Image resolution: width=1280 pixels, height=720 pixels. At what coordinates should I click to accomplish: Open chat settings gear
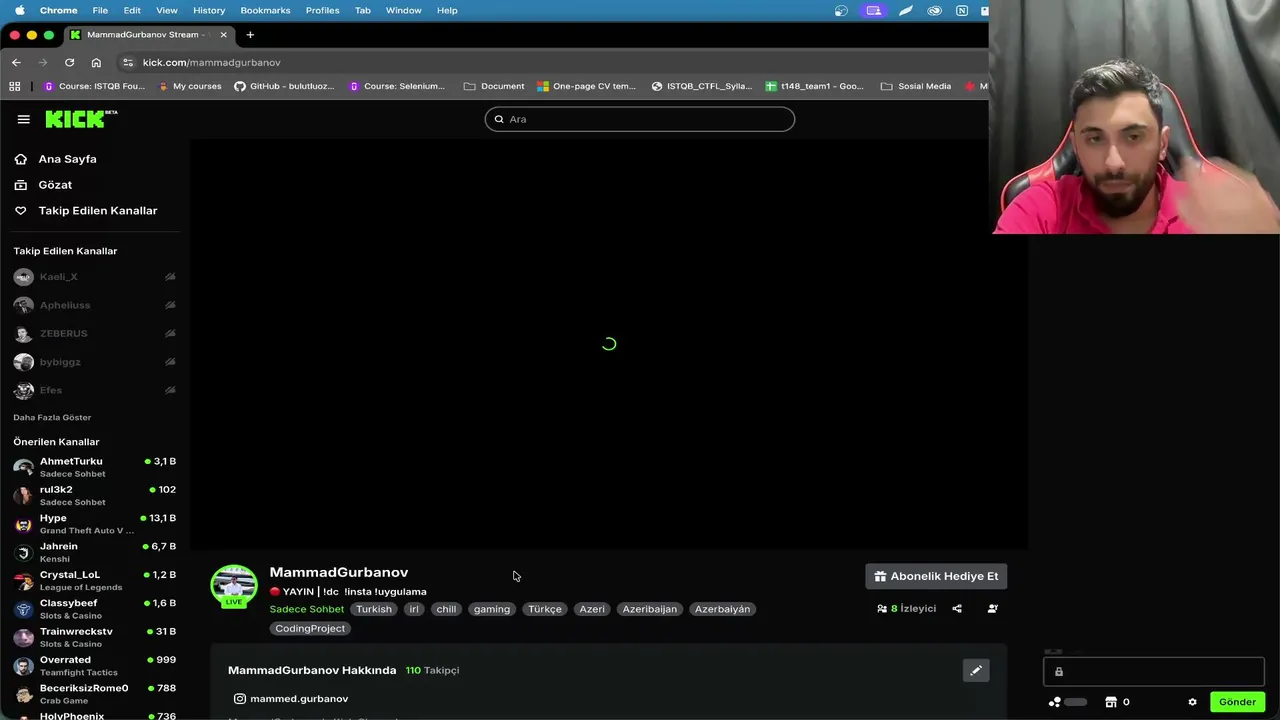(x=1192, y=702)
